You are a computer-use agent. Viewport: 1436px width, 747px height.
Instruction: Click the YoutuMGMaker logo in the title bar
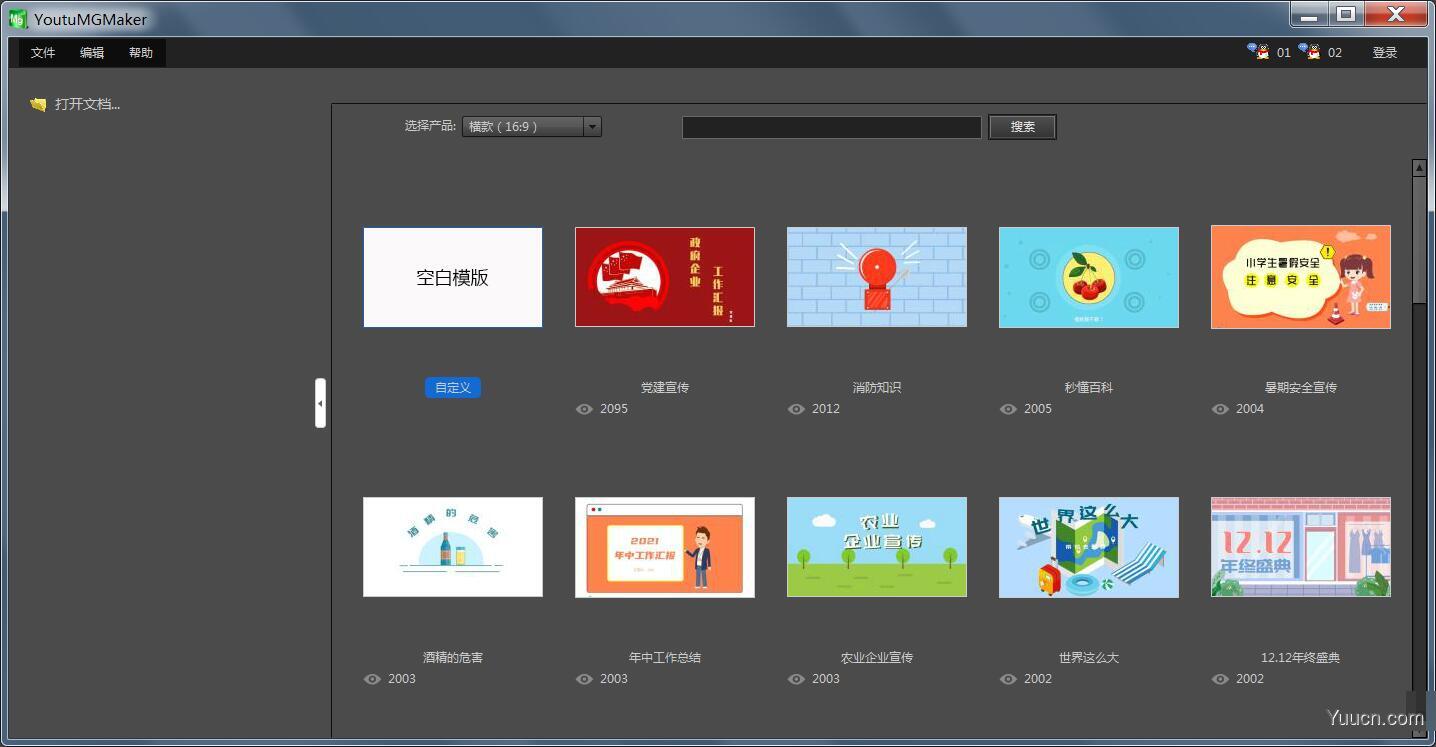[16, 17]
